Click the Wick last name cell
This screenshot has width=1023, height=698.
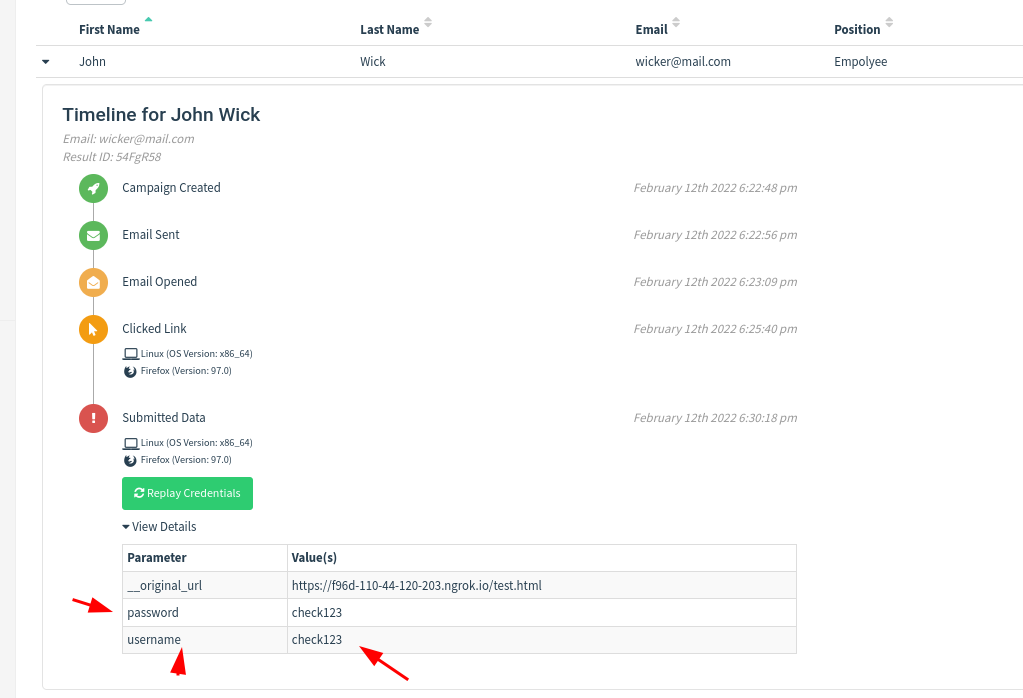coord(373,61)
